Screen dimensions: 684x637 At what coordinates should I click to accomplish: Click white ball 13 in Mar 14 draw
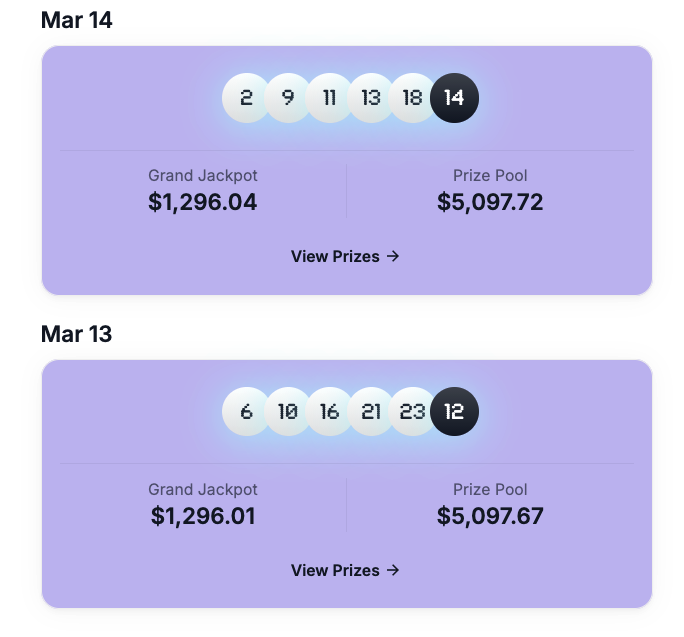[371, 98]
